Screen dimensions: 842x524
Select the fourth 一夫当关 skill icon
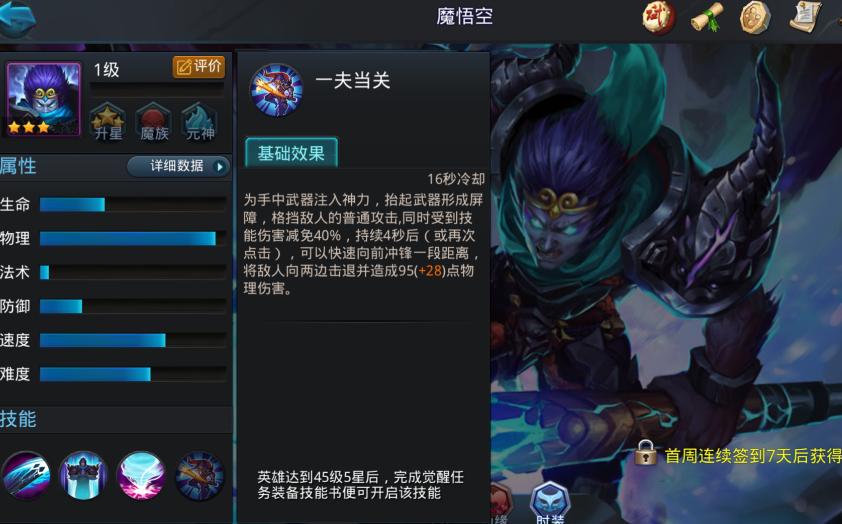[x=200, y=476]
